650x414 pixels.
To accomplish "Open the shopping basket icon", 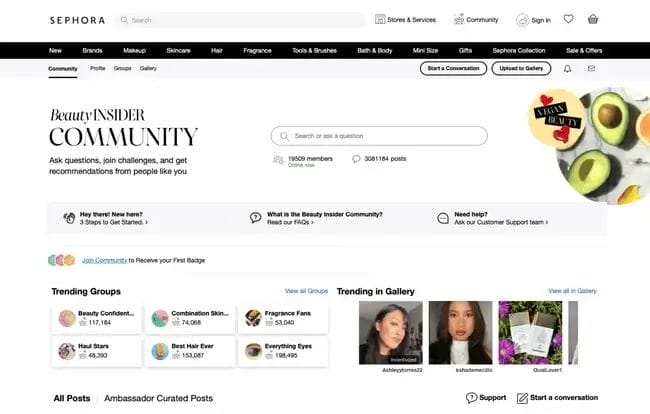I will 593,19.
